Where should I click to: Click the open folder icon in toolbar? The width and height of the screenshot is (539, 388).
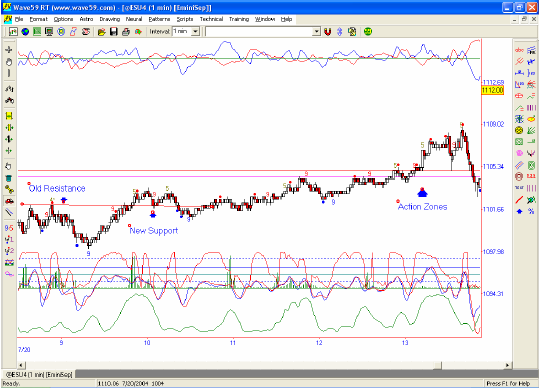coord(101,32)
